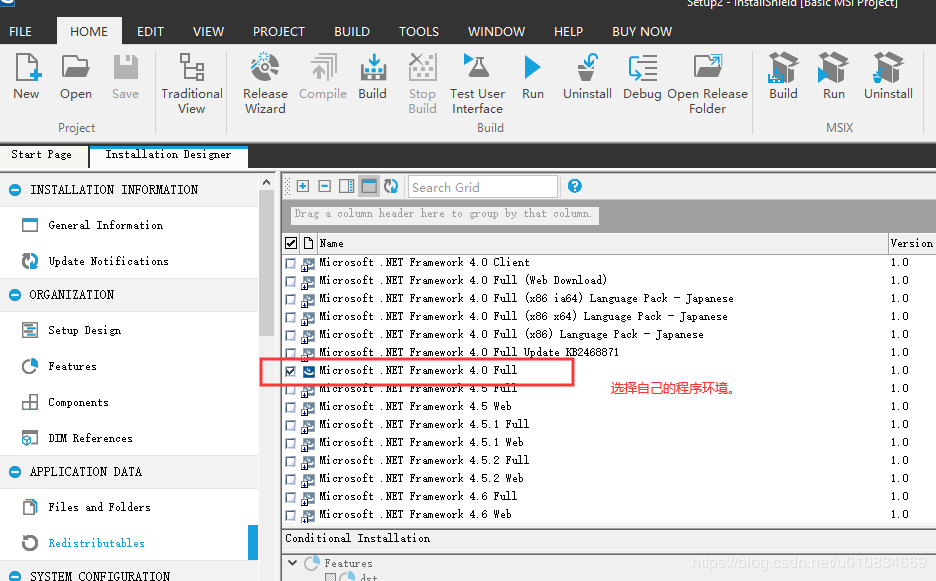Open the HELP ribbon tab
This screenshot has width=936, height=581.
pyautogui.click(x=568, y=32)
